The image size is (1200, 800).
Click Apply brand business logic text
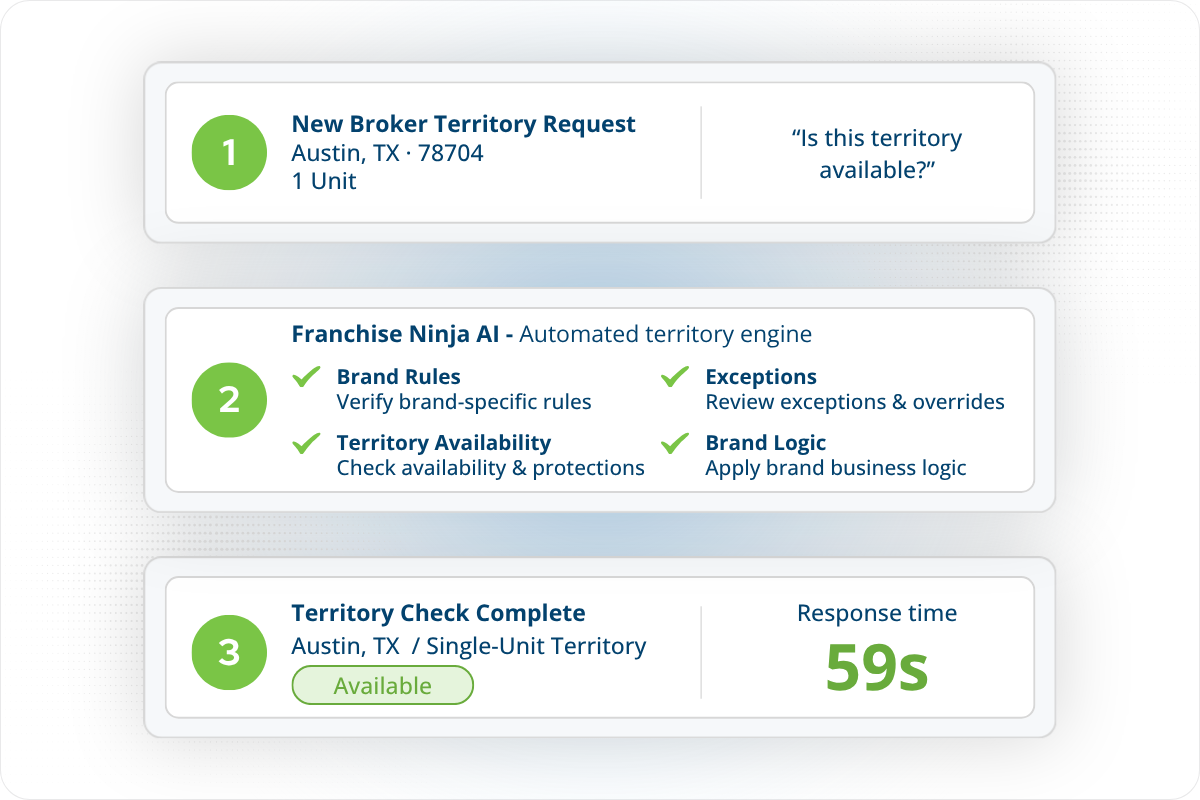pyautogui.click(x=836, y=467)
